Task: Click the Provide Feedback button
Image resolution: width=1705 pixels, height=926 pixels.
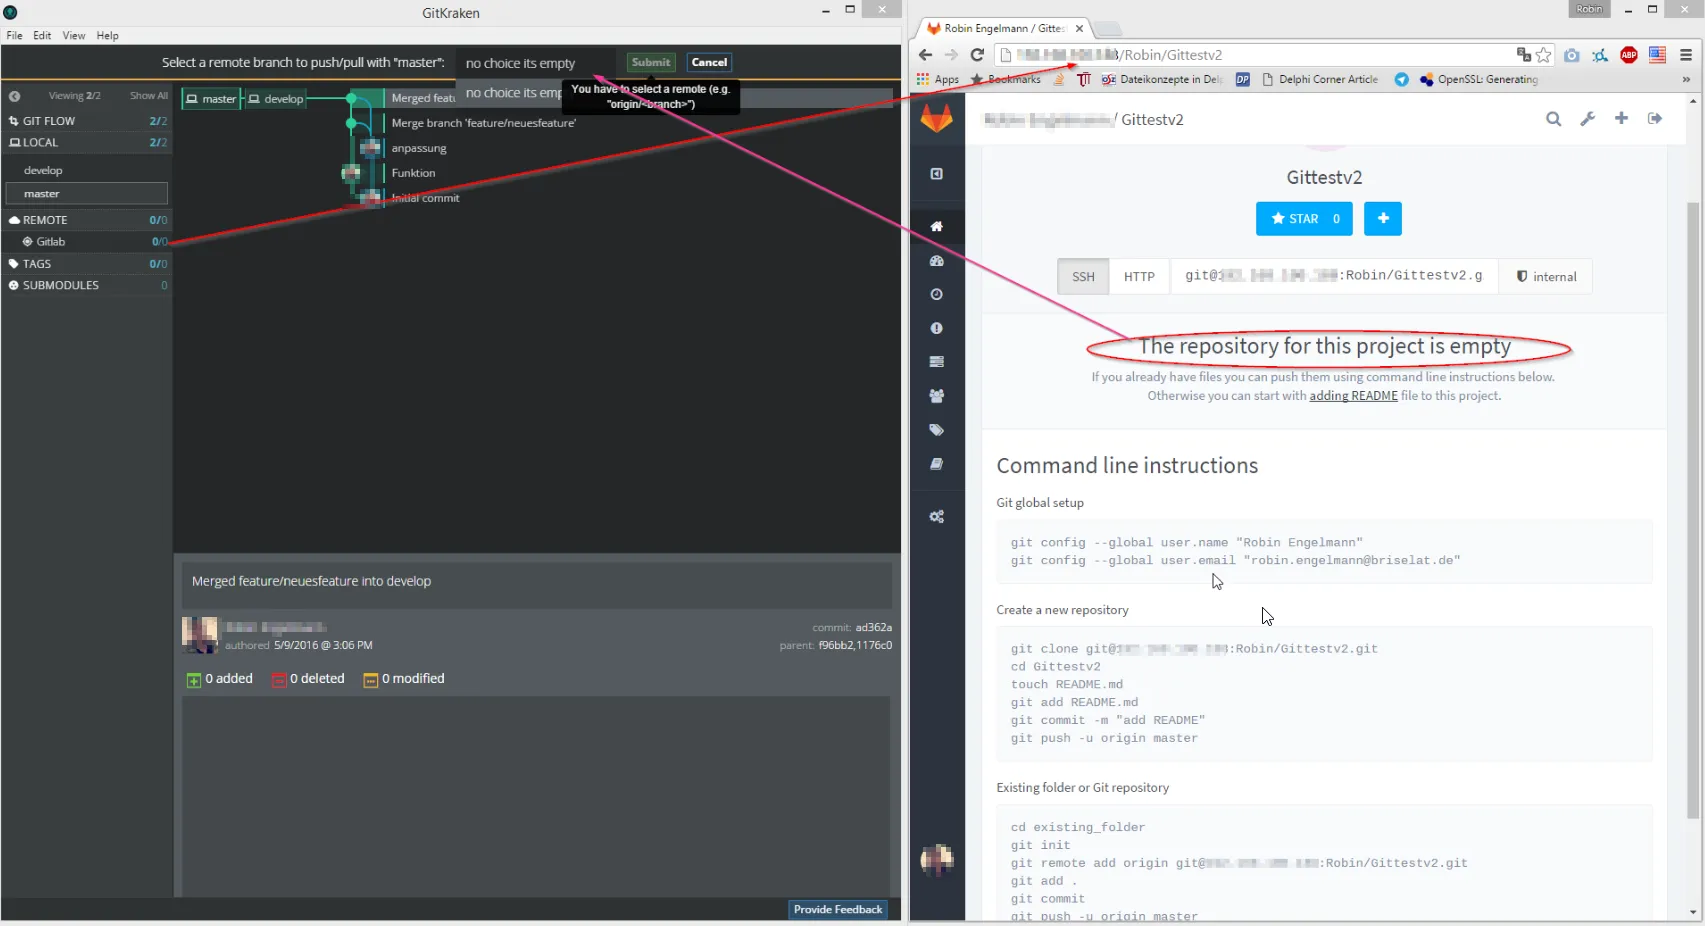Action: coord(838,910)
